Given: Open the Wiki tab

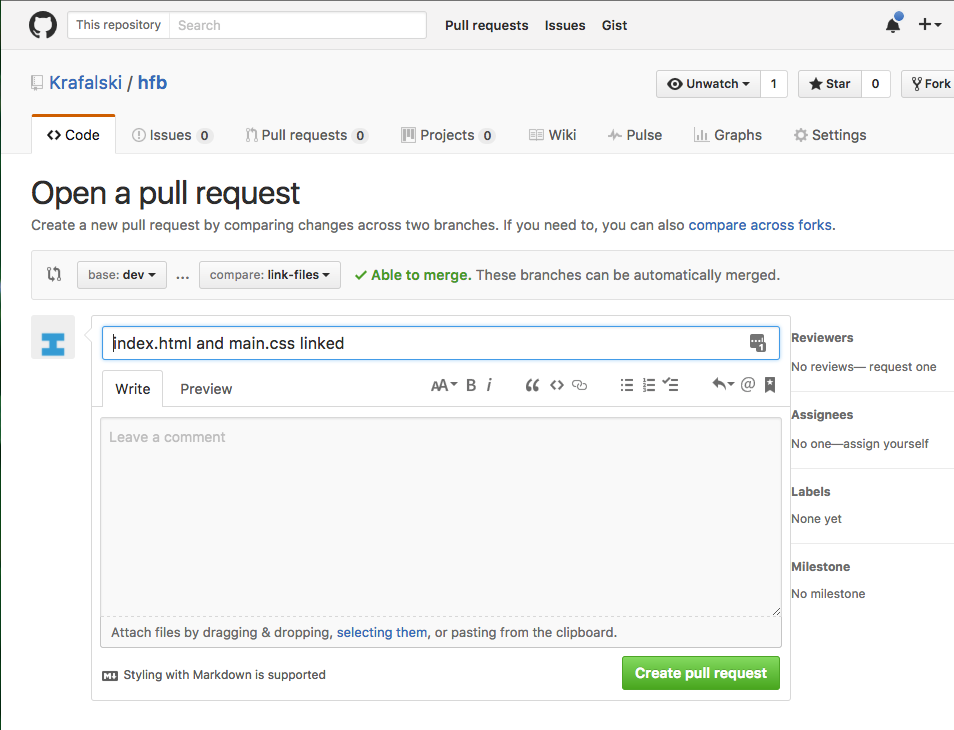Looking at the screenshot, I should click(x=552, y=135).
